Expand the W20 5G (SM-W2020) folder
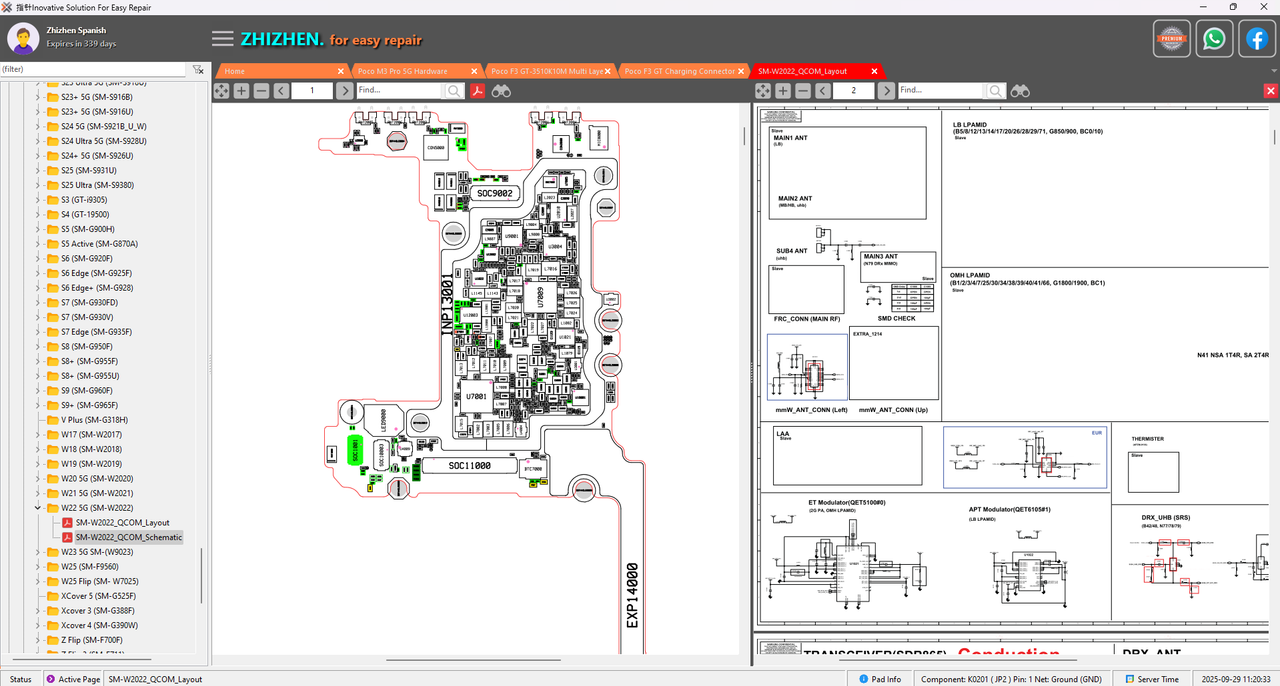This screenshot has height=686, width=1280. [39, 478]
